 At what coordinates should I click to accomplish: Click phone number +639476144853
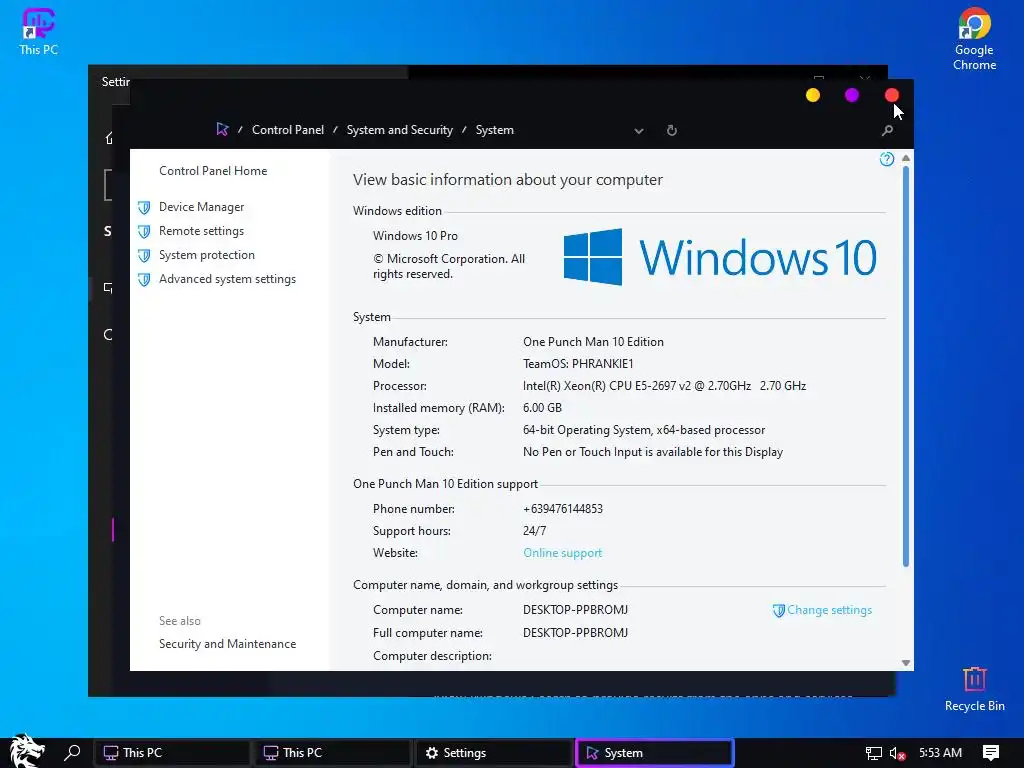click(562, 509)
